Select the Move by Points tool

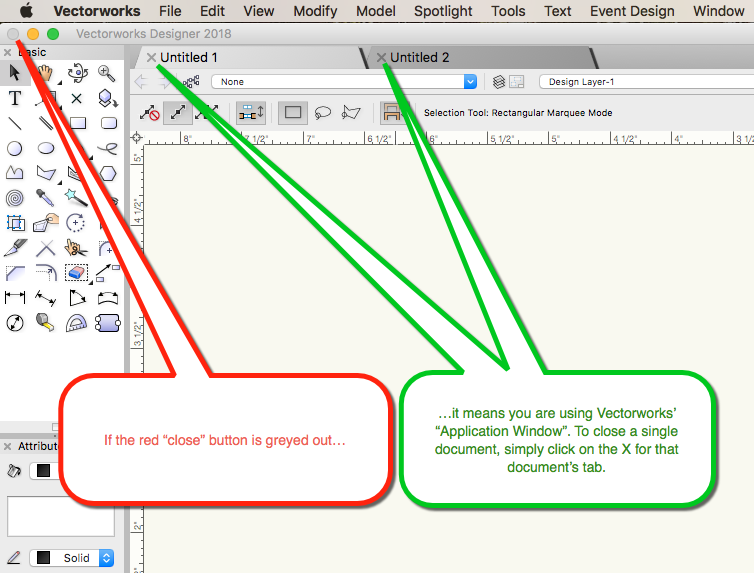click(108, 273)
